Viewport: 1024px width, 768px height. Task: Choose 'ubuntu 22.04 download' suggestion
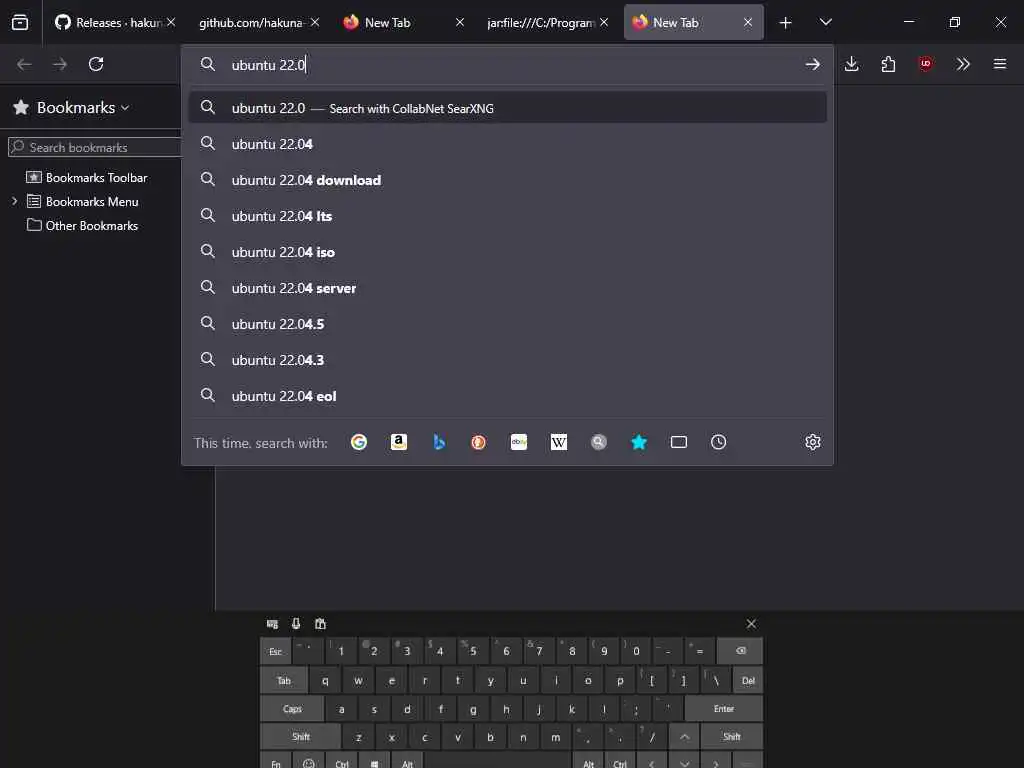[x=507, y=180]
